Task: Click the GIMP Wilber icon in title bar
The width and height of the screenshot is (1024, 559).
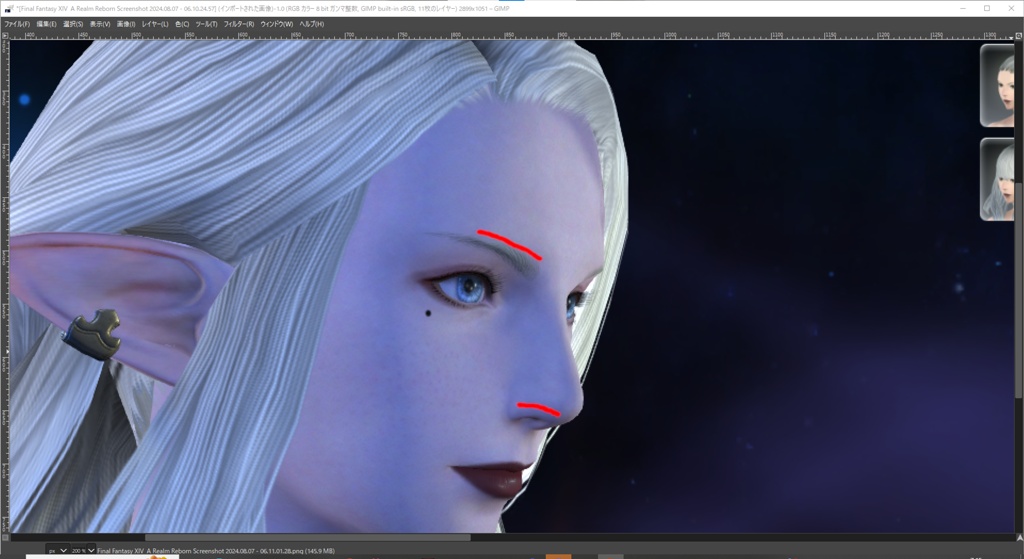Action: coord(8,8)
